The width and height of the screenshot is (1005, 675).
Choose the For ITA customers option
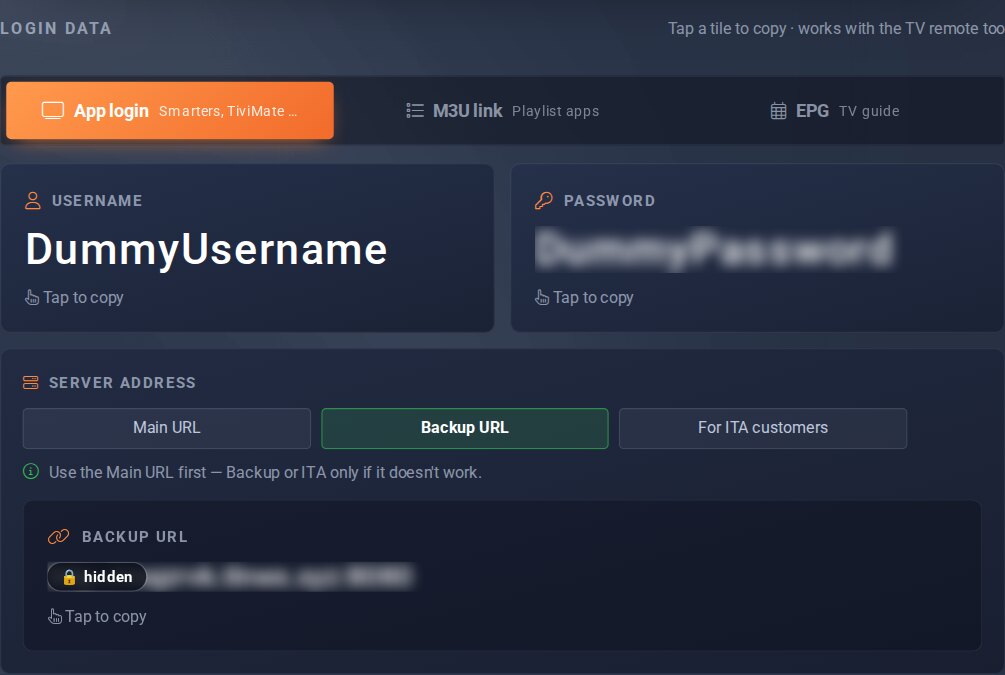point(763,428)
